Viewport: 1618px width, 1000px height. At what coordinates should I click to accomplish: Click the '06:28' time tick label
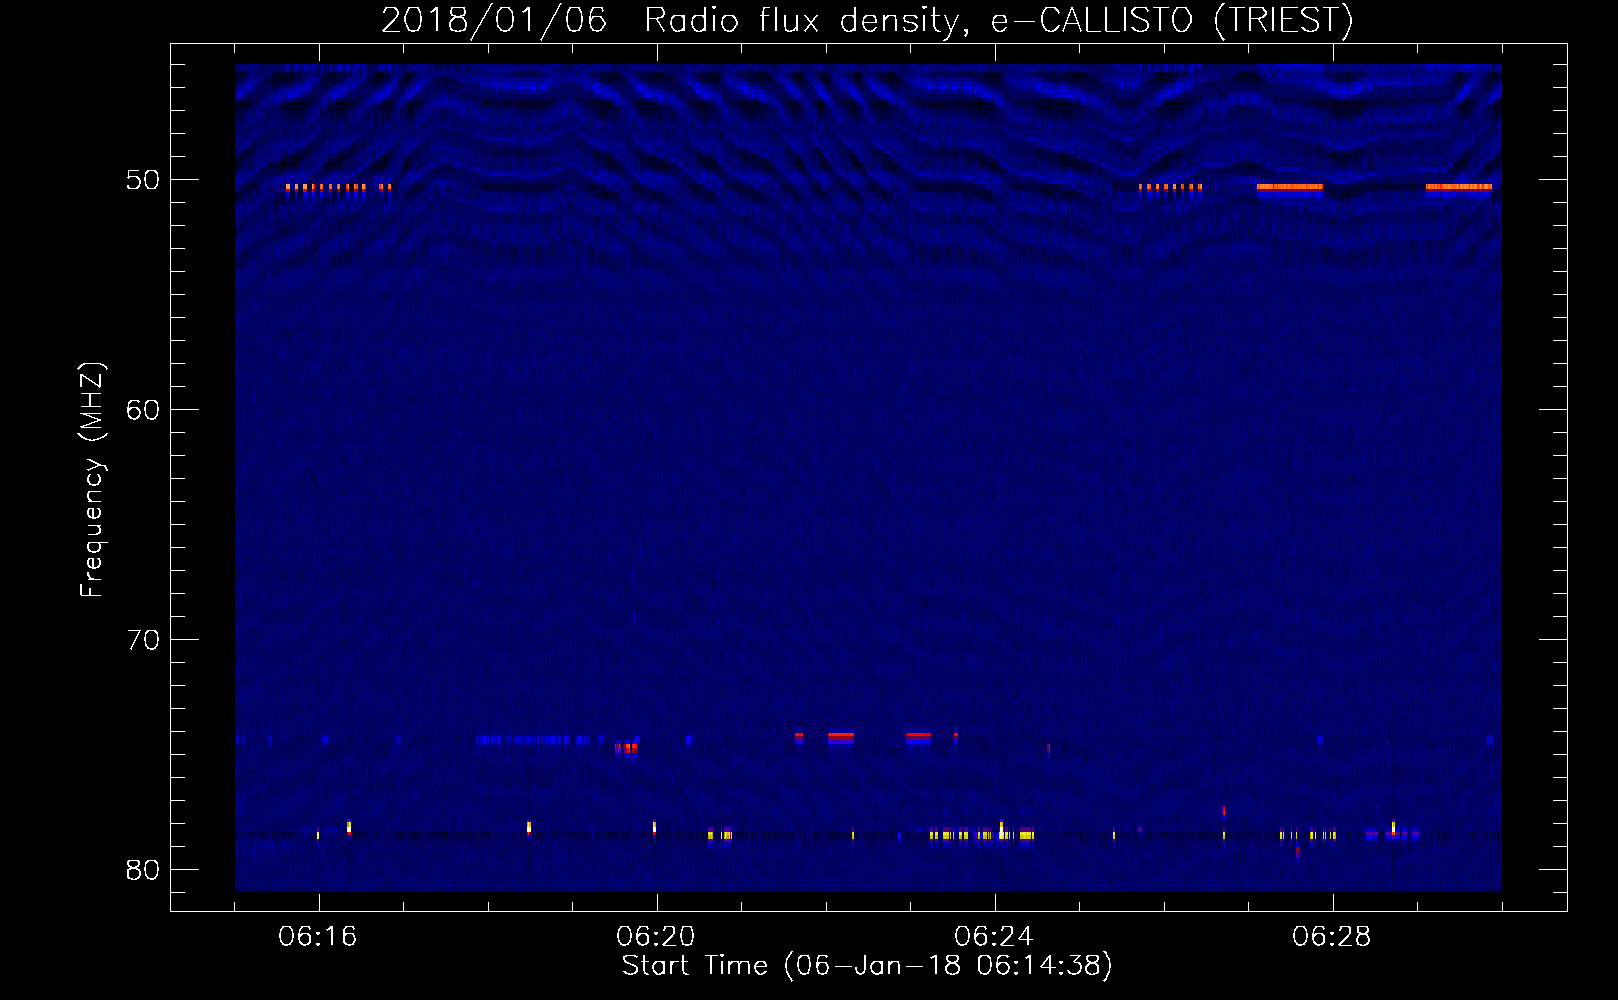pyautogui.click(x=1331, y=937)
